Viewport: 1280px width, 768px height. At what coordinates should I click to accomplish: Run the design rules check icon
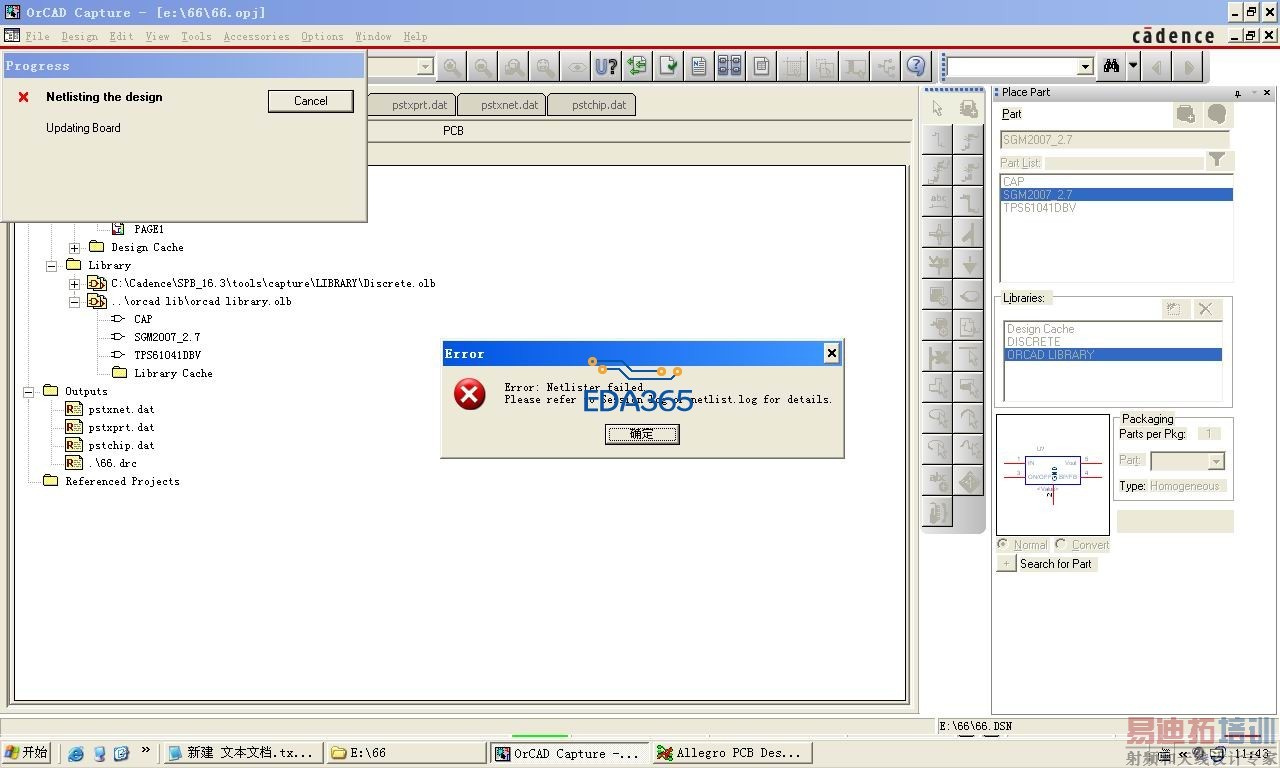point(668,67)
